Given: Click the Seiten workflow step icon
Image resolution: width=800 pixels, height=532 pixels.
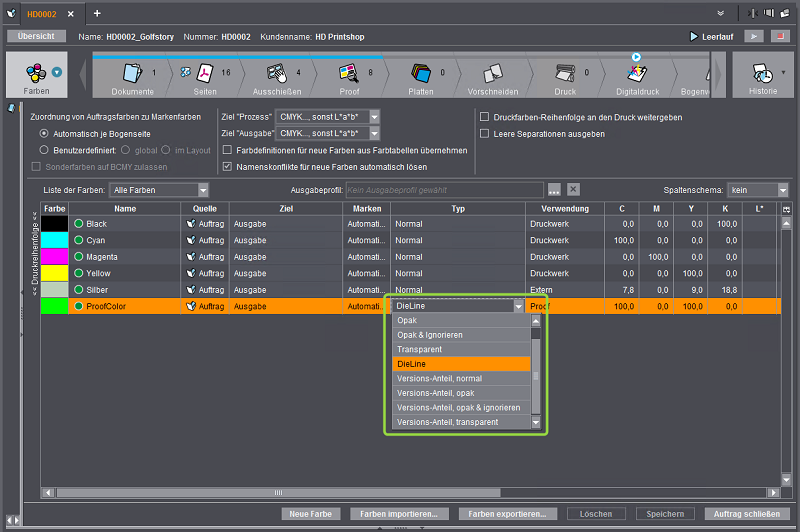Looking at the screenshot, I should tap(204, 73).
